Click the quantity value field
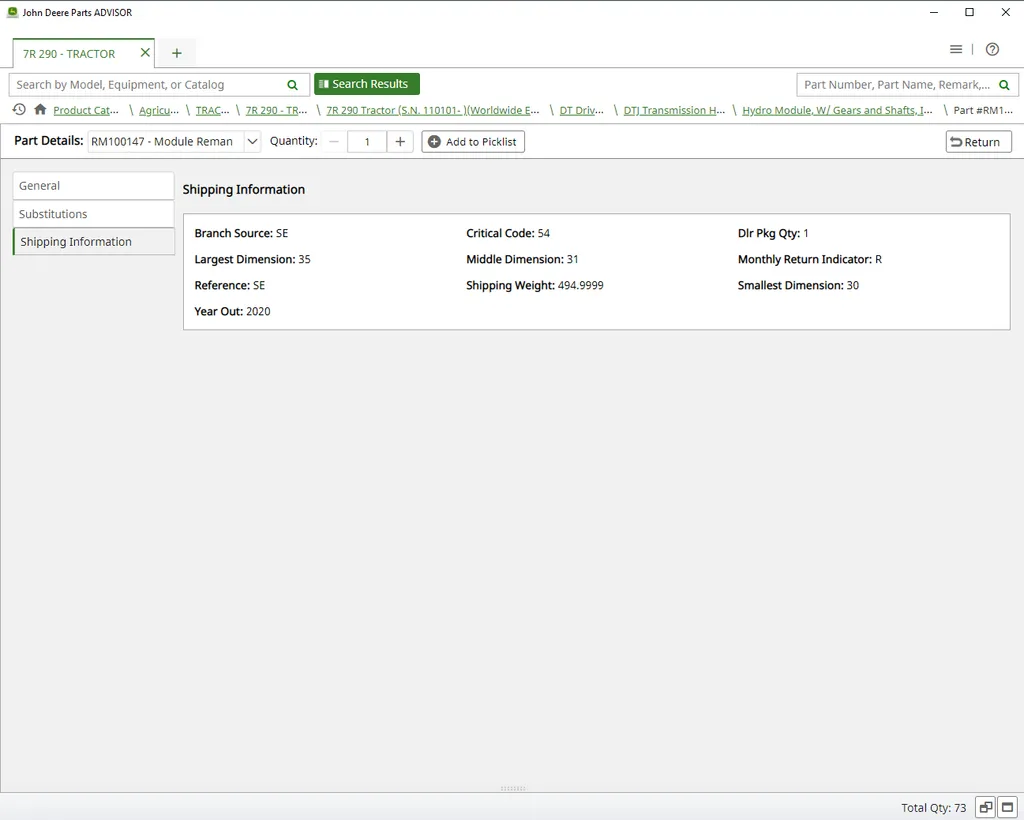This screenshot has width=1024, height=820. tap(367, 142)
